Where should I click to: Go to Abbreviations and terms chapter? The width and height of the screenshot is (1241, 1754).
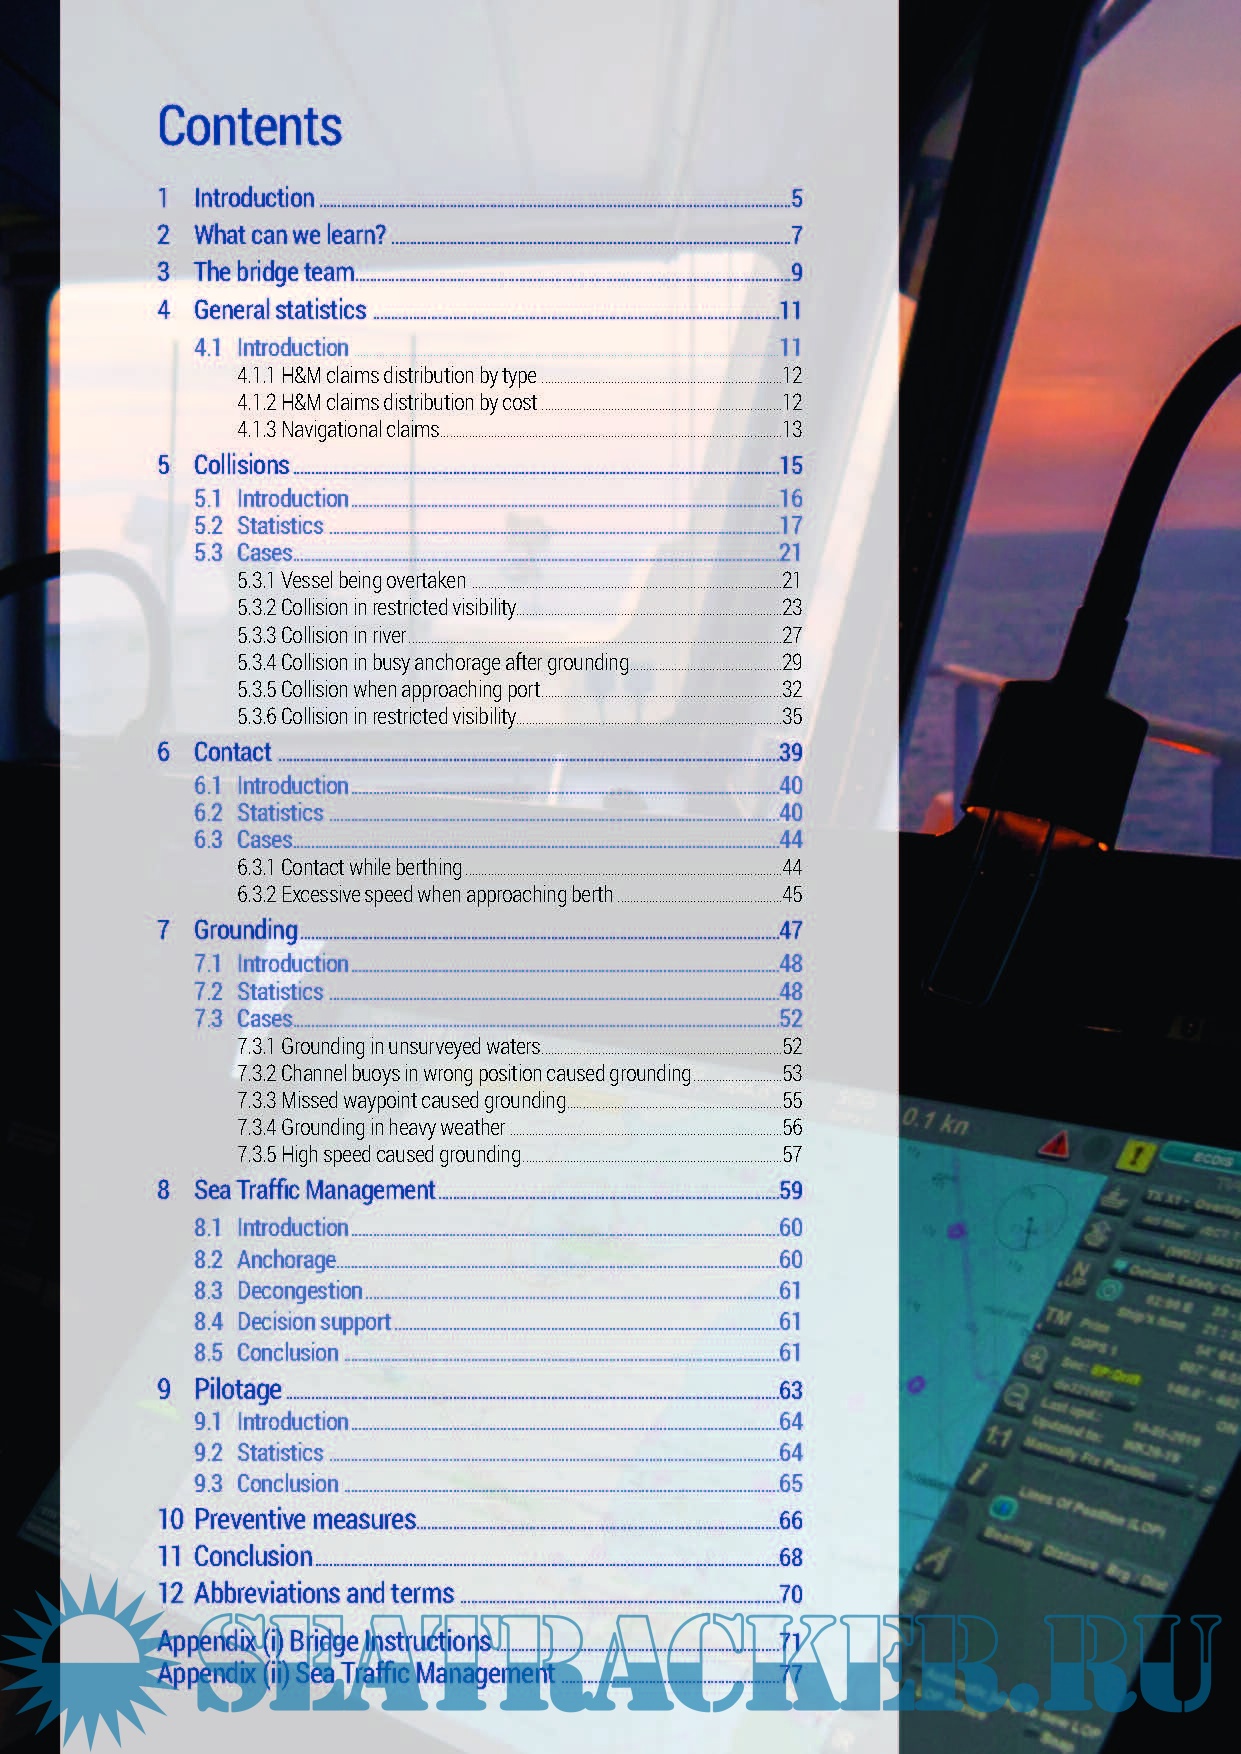[323, 1593]
